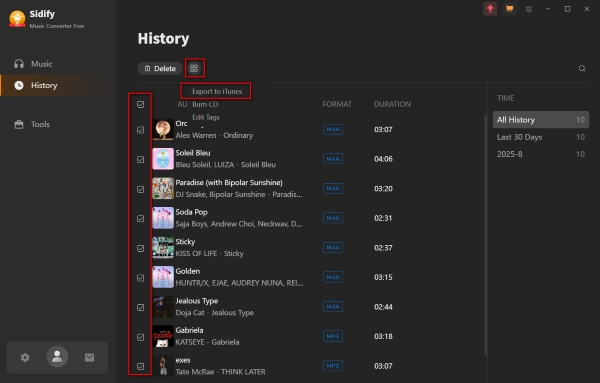This screenshot has width=600, height=383.
Task: Click the artist text Tate McRae - THINK LATER
Action: coord(220,372)
